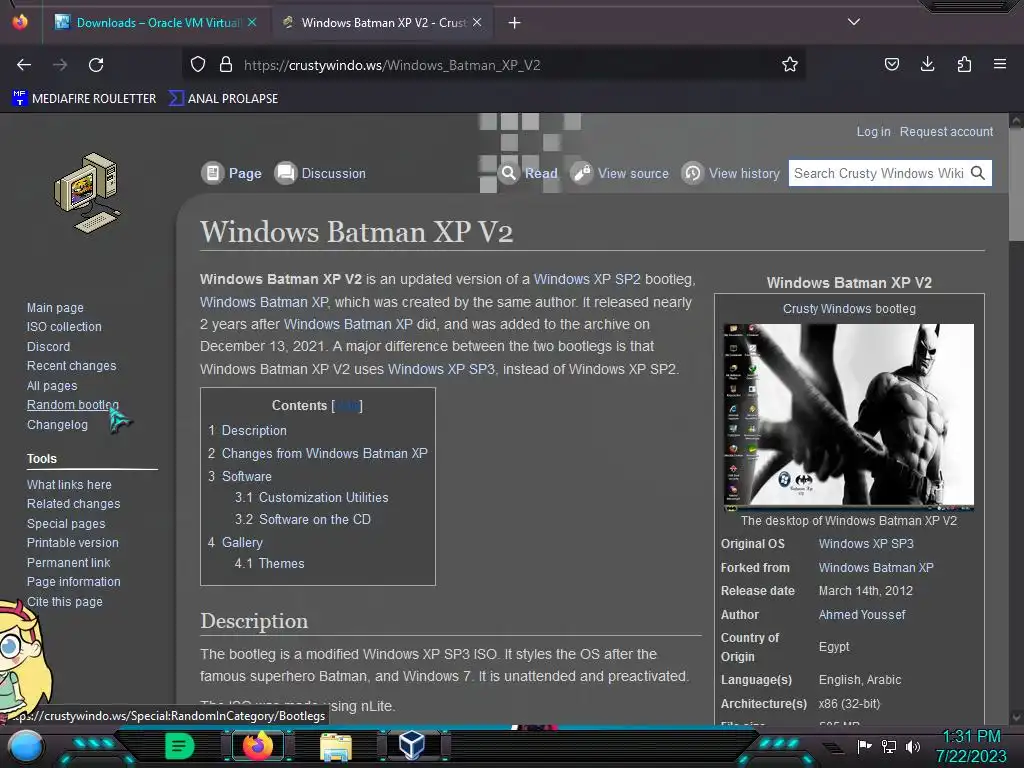Select the Read view tab
Screen dimensions: 1024x768
(528, 173)
